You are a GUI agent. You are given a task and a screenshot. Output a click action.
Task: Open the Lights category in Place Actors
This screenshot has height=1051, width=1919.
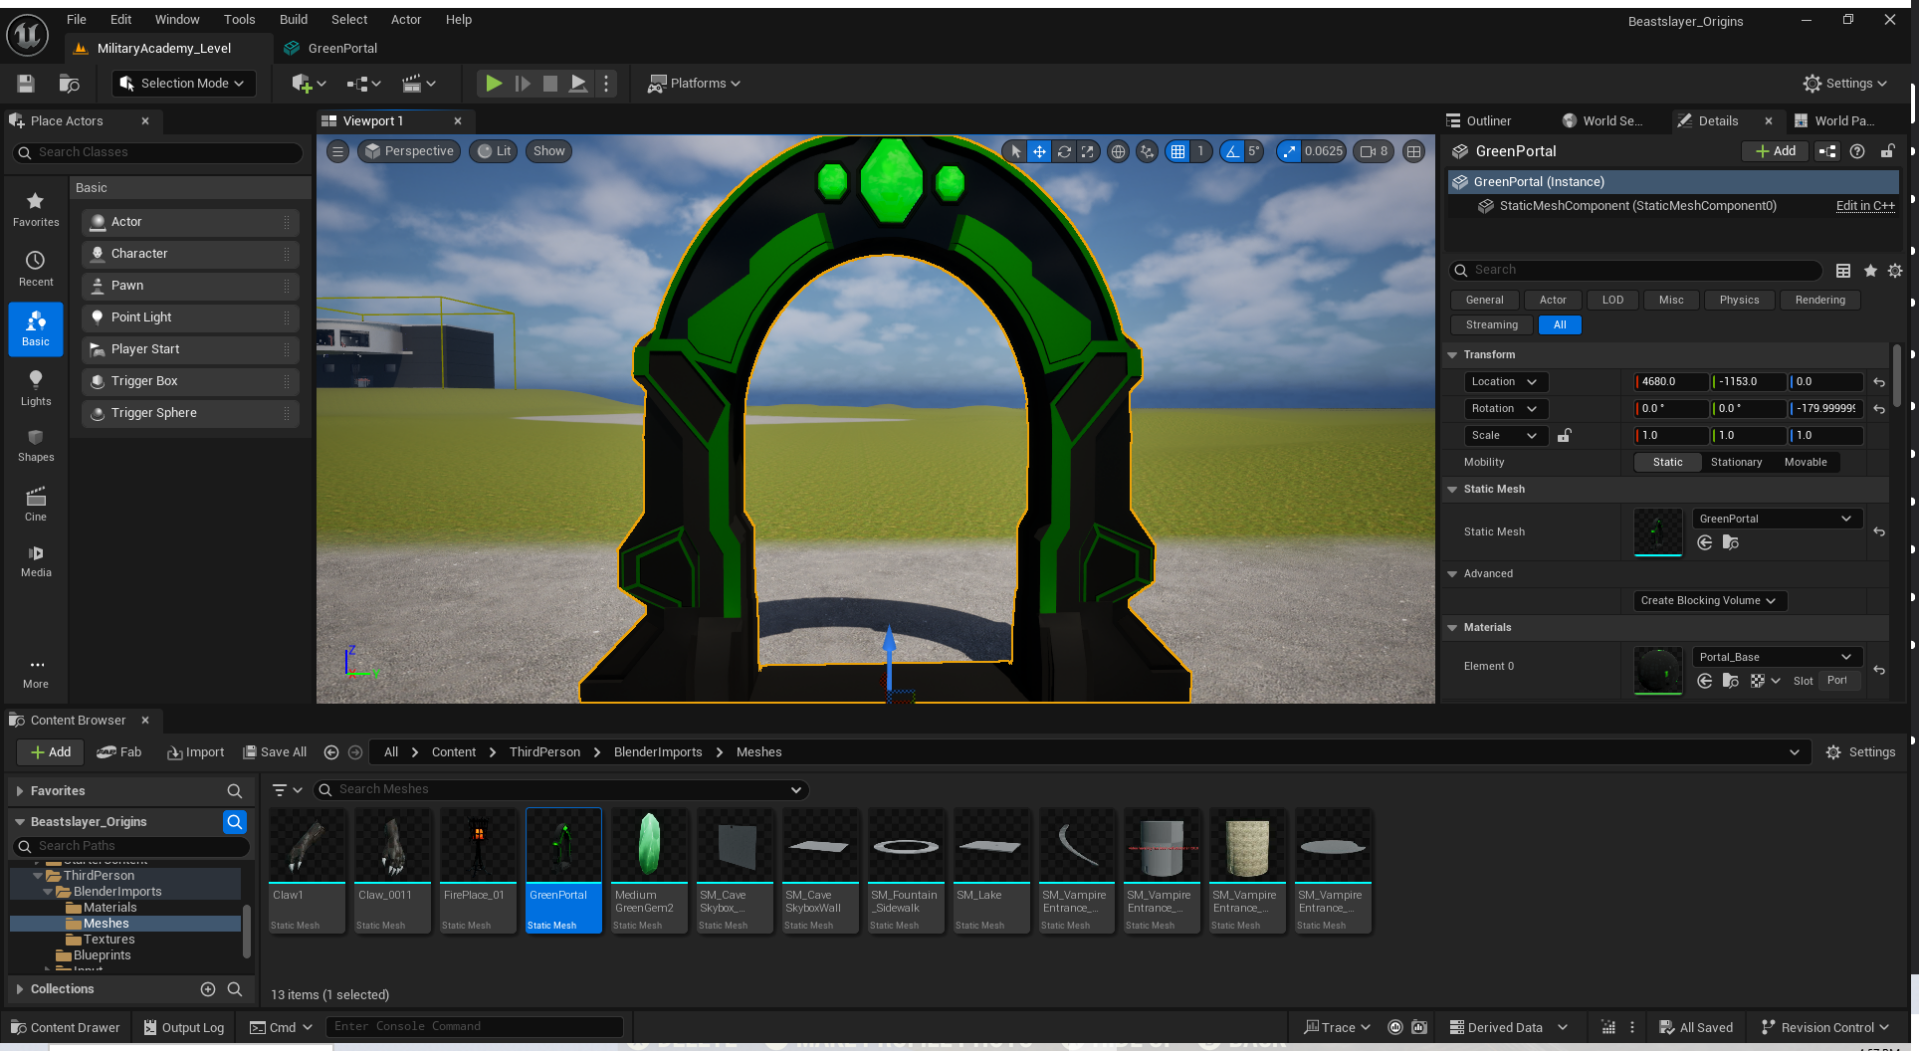35,387
